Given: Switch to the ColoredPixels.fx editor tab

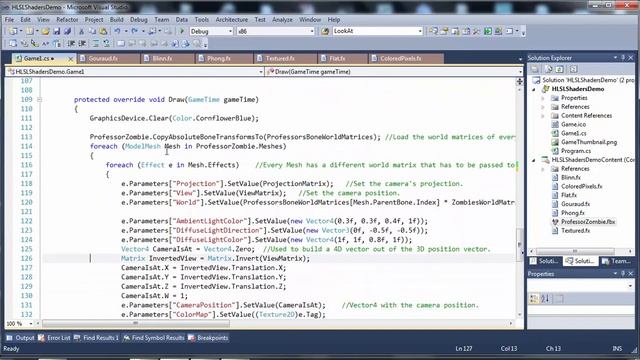Looking at the screenshot, I should point(406,59).
